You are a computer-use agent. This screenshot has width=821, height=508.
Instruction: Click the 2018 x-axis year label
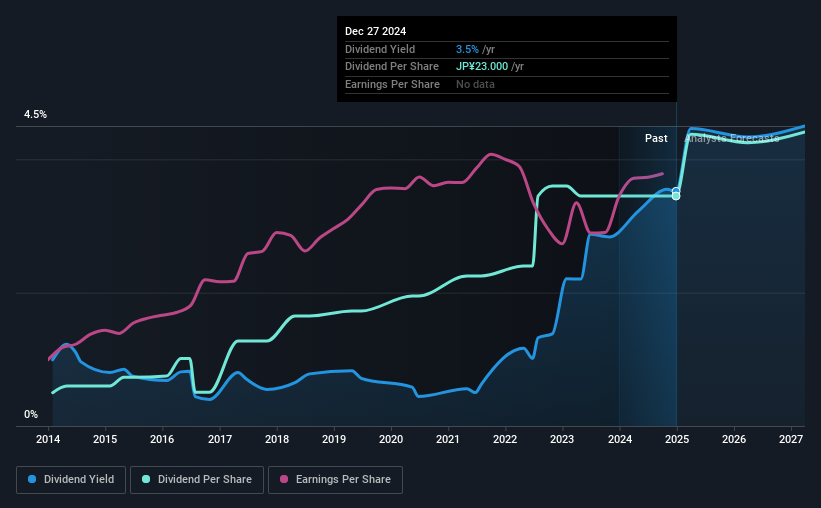pos(276,439)
